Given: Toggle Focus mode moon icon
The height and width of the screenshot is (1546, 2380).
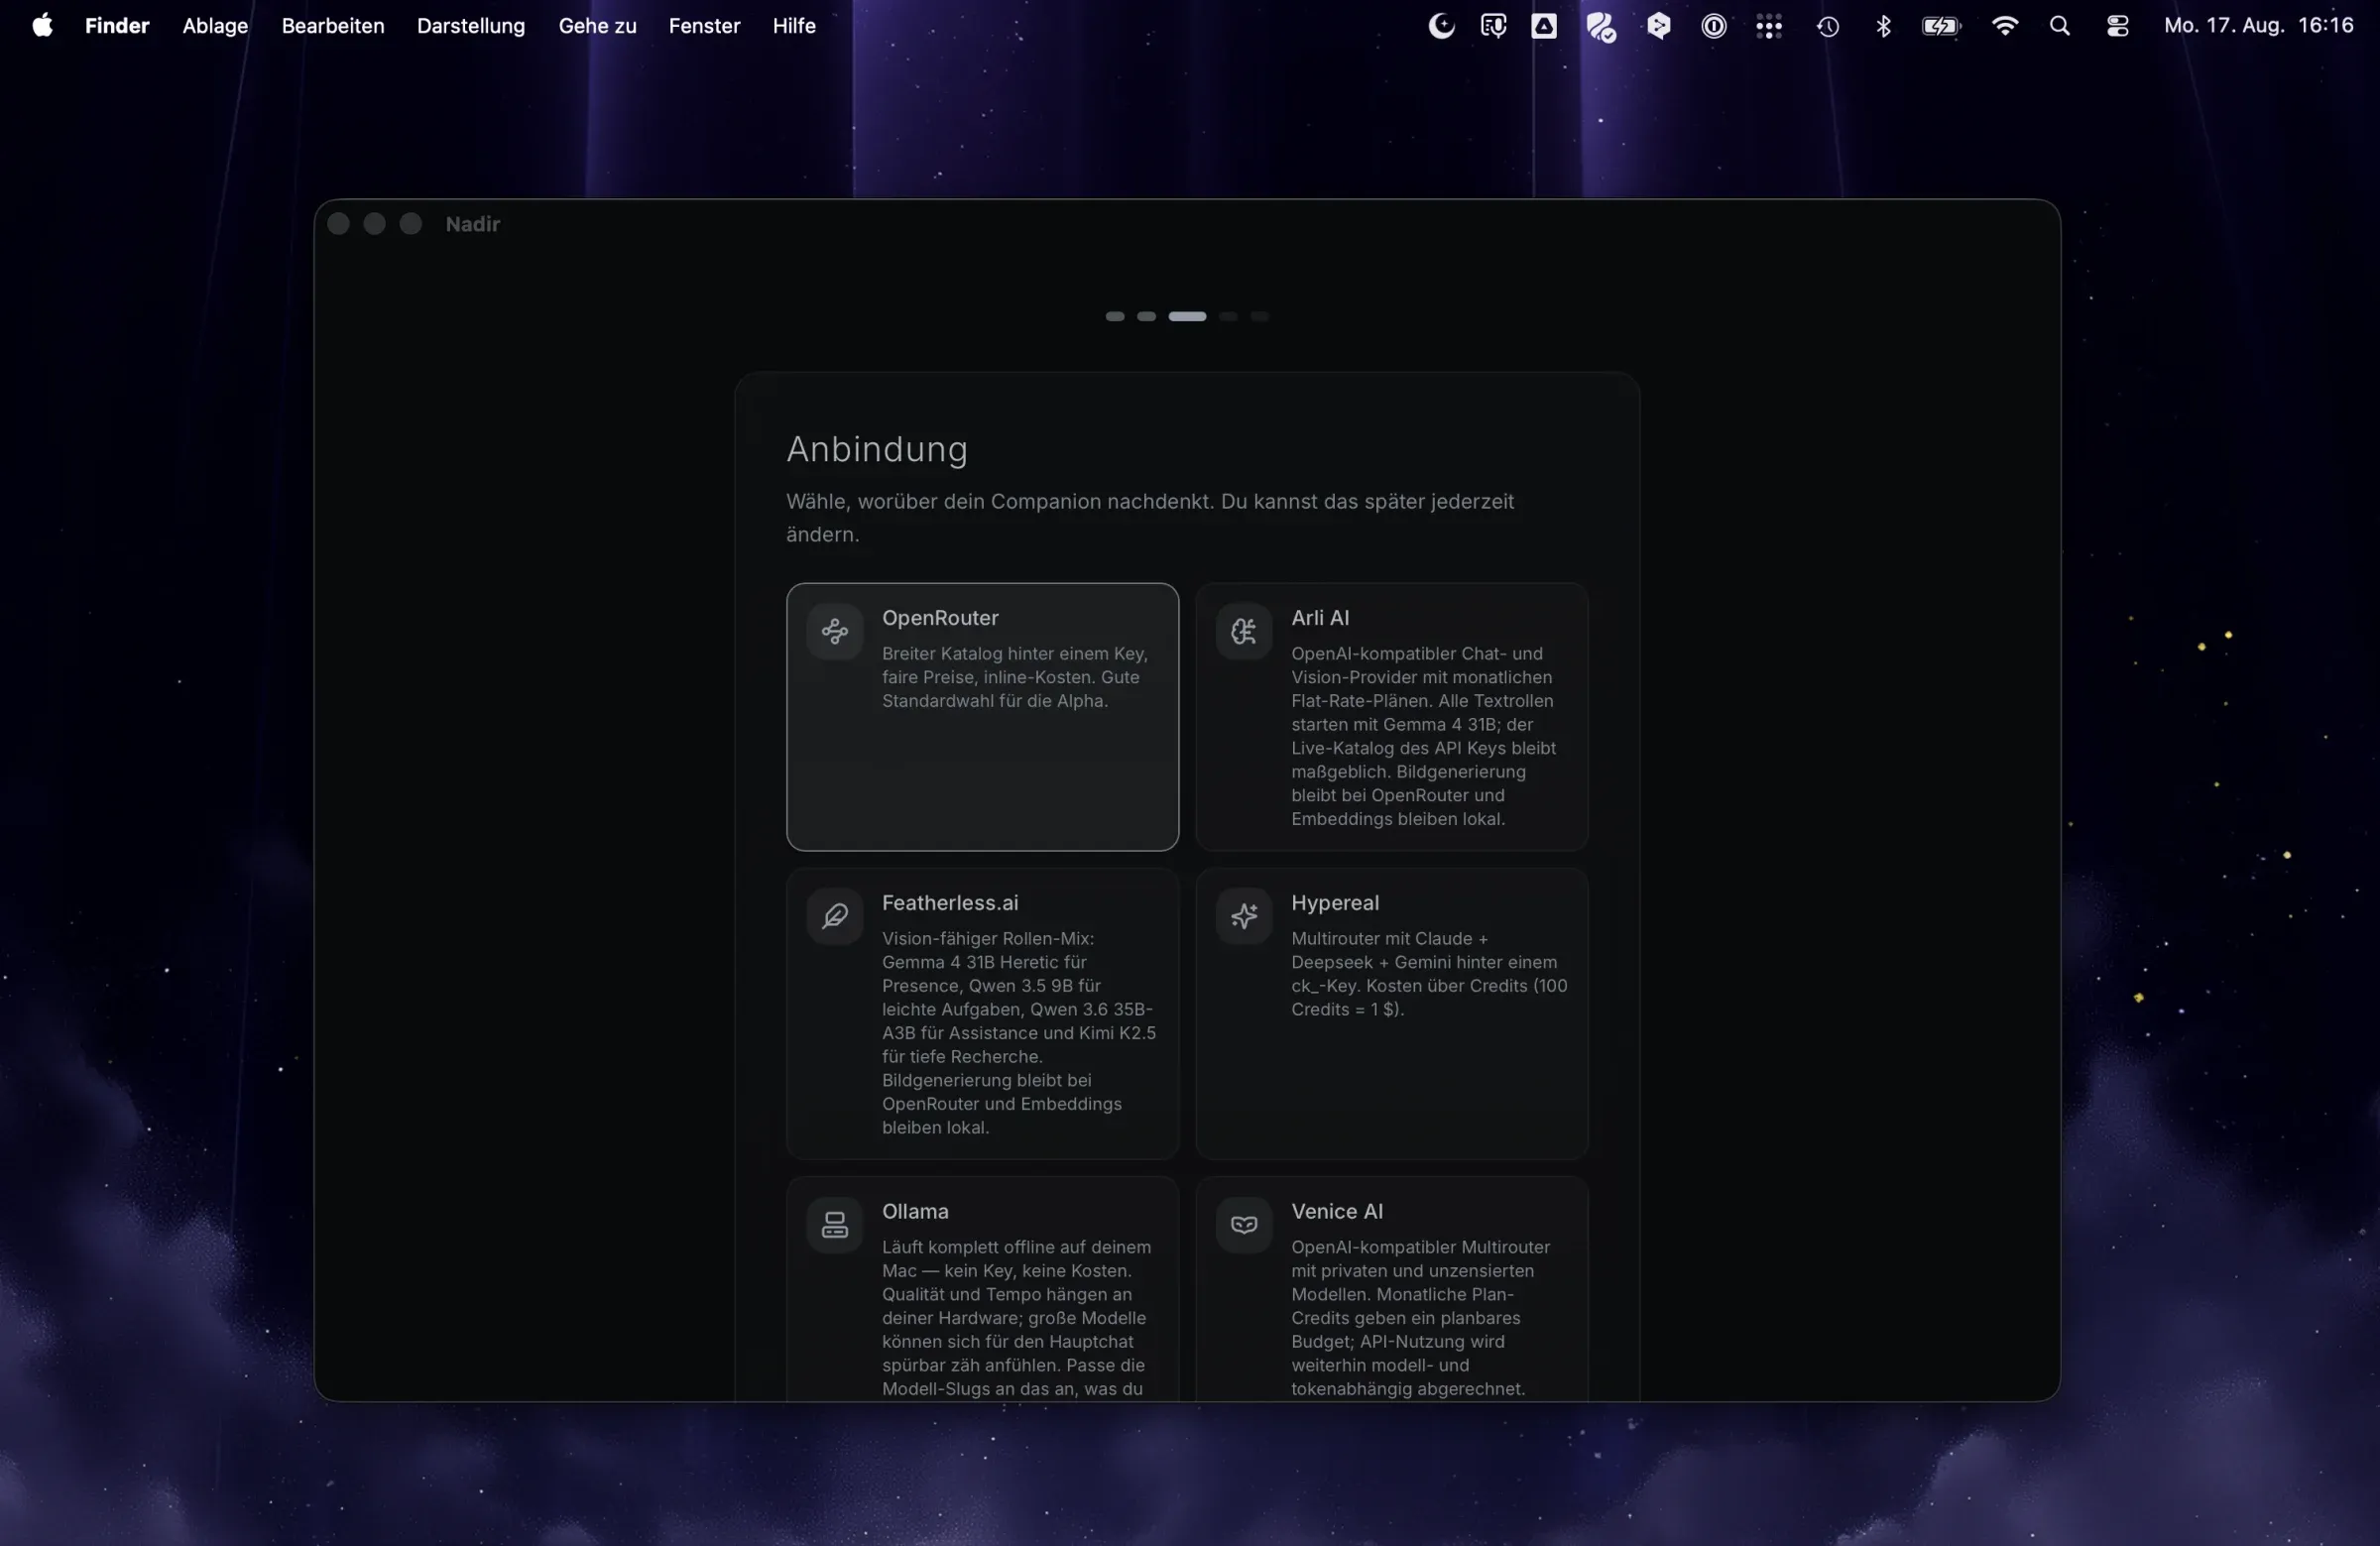Looking at the screenshot, I should click(x=1441, y=26).
